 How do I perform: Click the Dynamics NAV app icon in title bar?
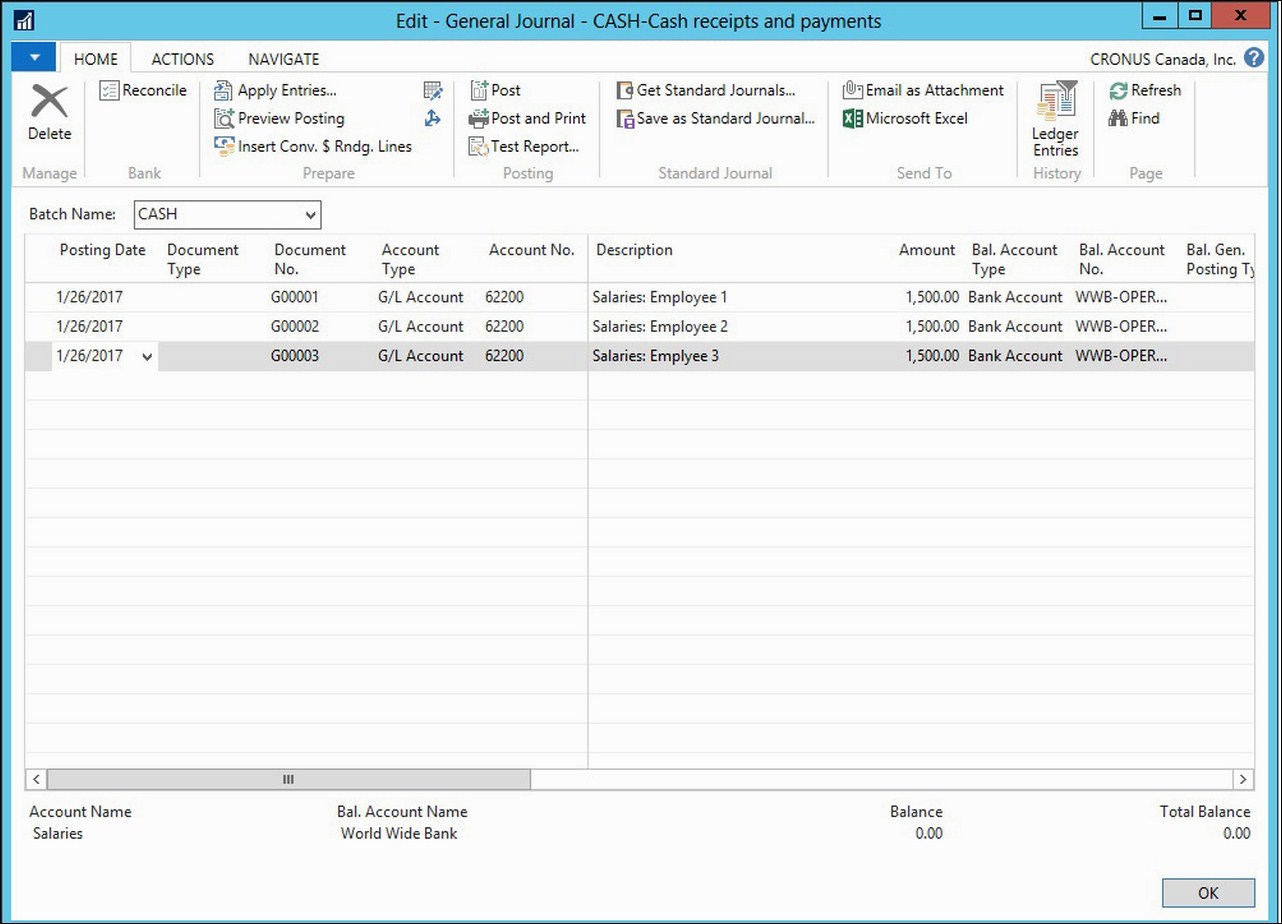click(x=25, y=20)
